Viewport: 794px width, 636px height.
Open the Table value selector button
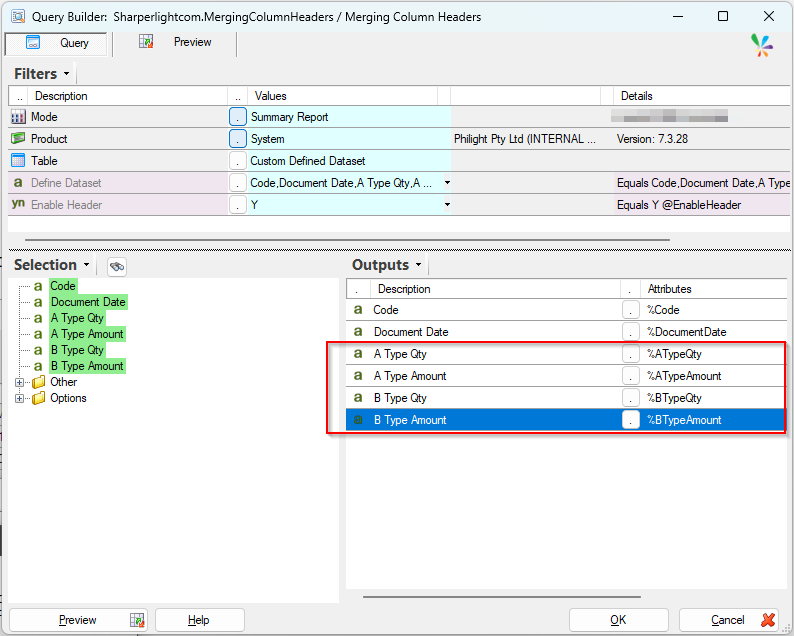pos(237,161)
